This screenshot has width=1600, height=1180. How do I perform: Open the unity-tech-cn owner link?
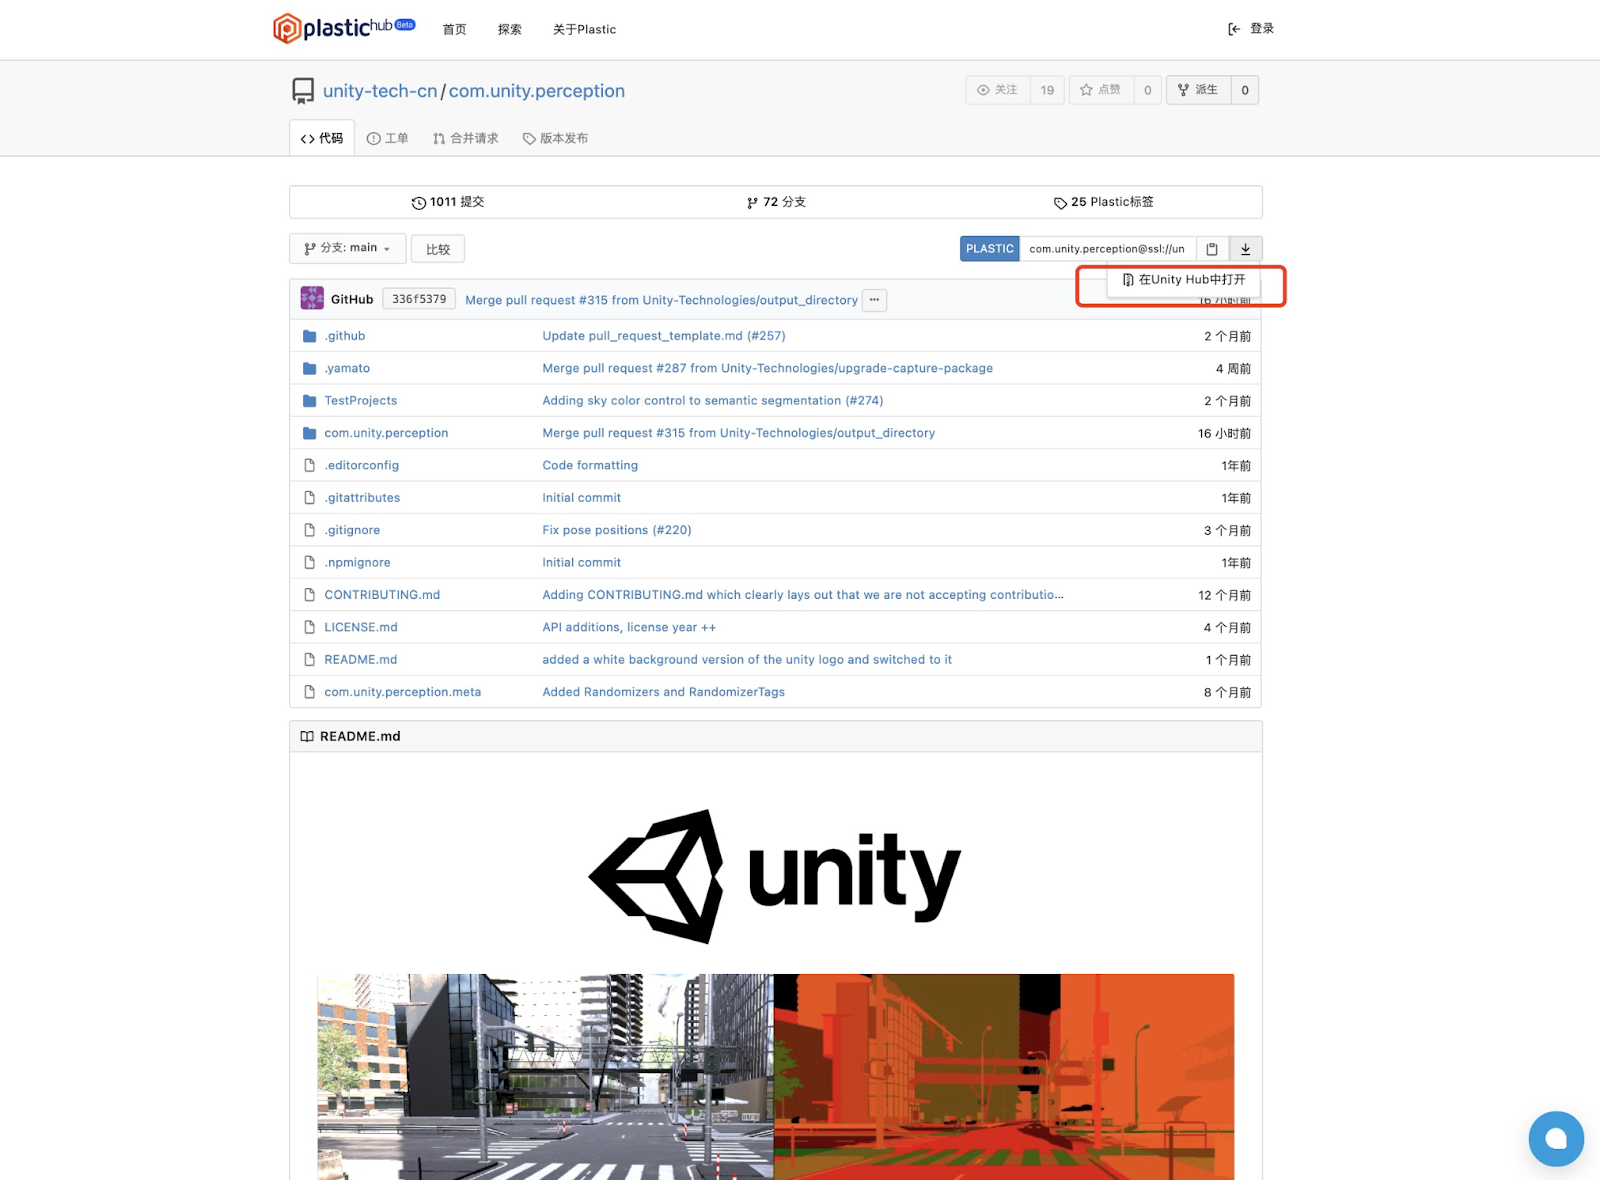380,91
